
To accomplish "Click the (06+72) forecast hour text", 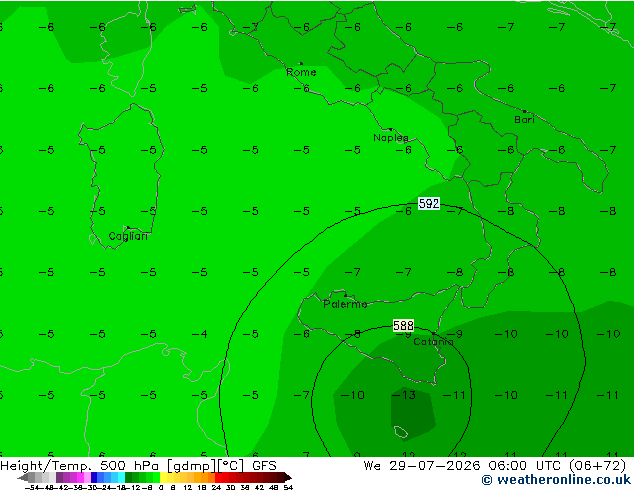I will point(597,466).
